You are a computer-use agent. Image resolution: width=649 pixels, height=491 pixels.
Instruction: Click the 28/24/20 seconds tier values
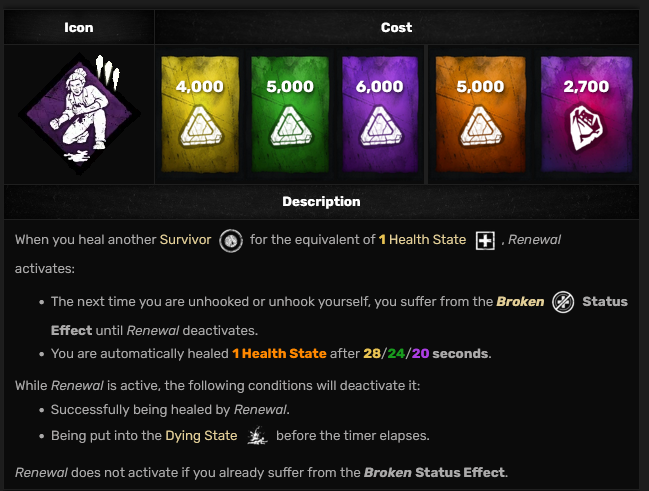point(425,354)
